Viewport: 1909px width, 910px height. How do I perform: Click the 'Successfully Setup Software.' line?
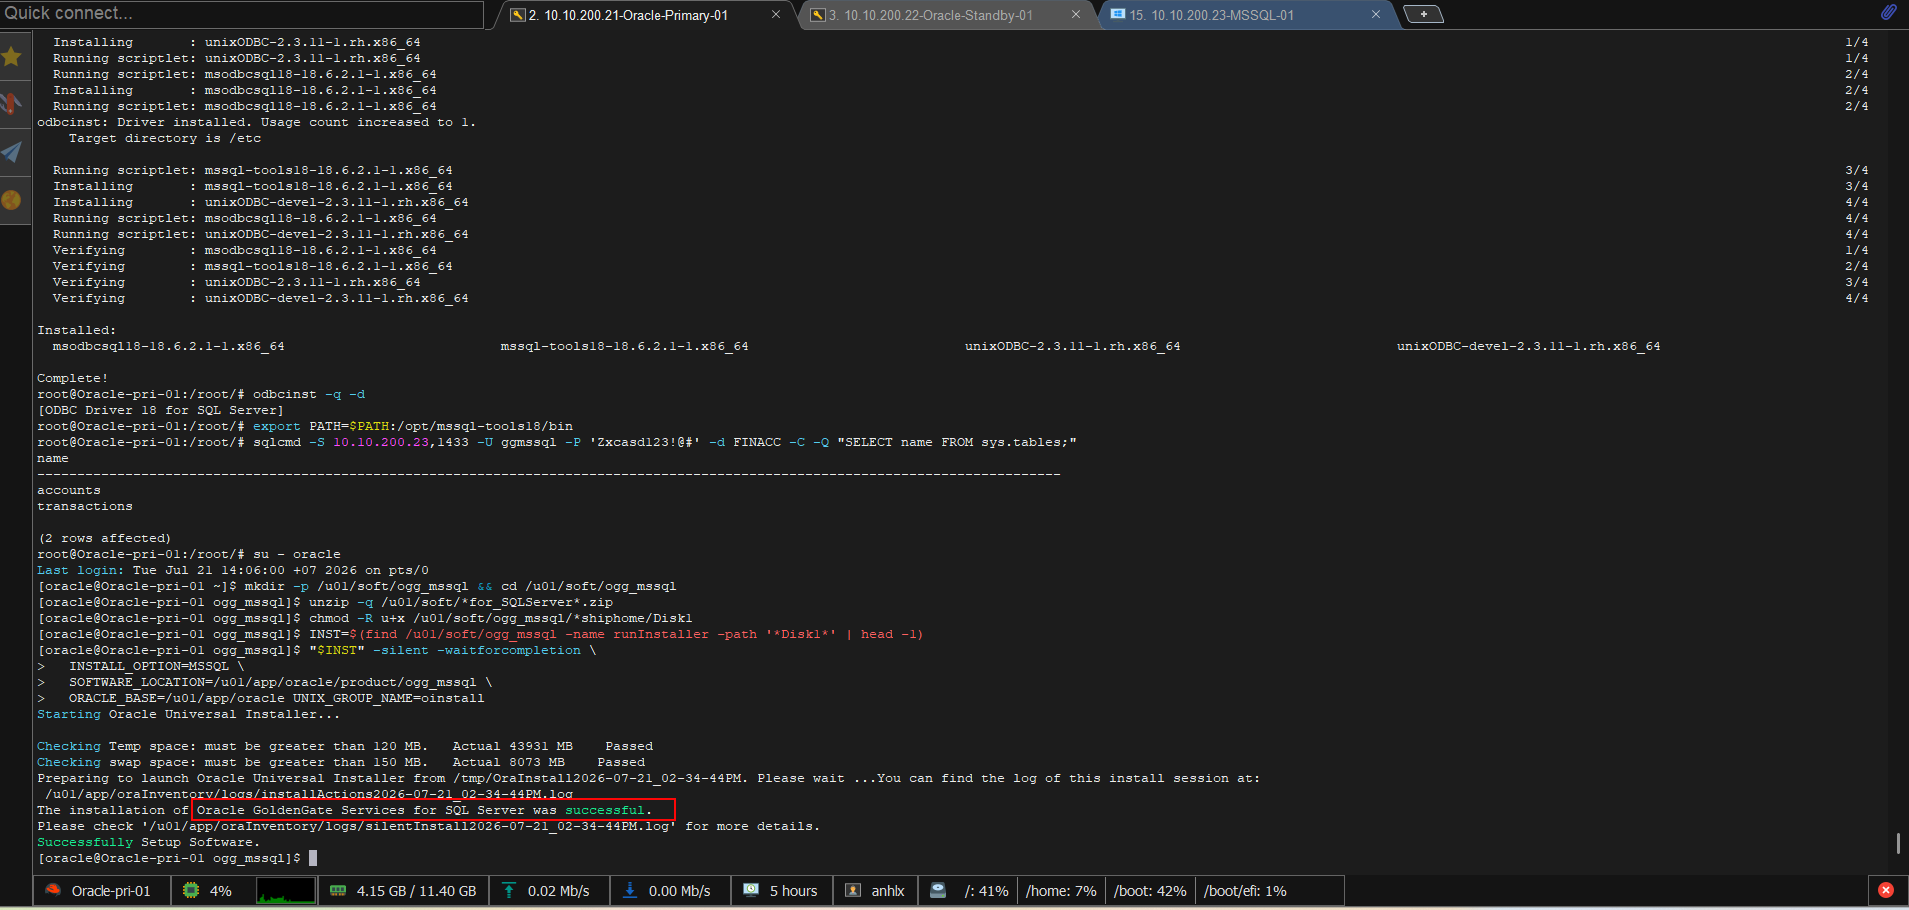pos(149,842)
